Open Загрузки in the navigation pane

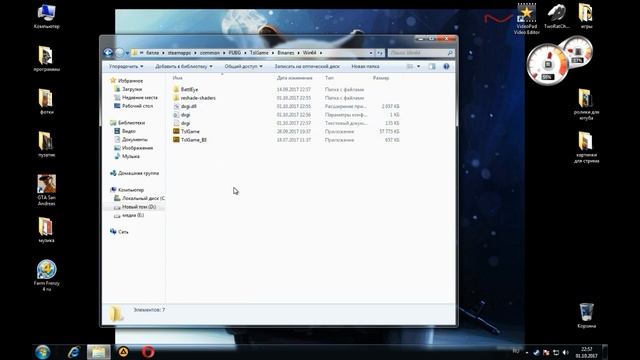click(x=128, y=89)
